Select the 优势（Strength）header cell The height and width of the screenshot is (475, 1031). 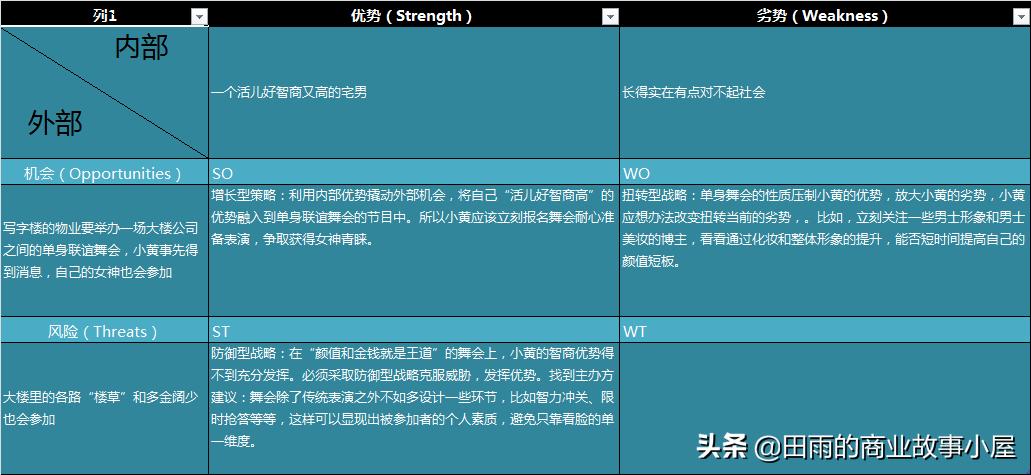412,16
